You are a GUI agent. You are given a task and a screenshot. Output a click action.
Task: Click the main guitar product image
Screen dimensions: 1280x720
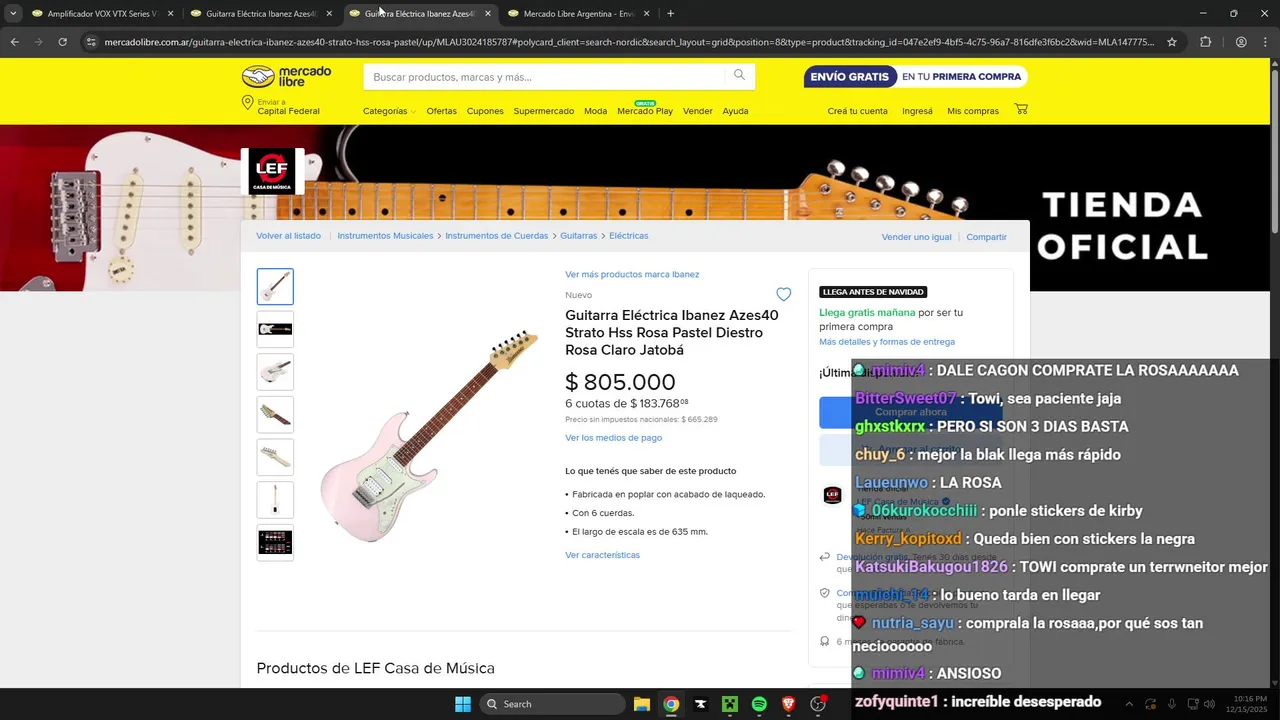(429, 435)
